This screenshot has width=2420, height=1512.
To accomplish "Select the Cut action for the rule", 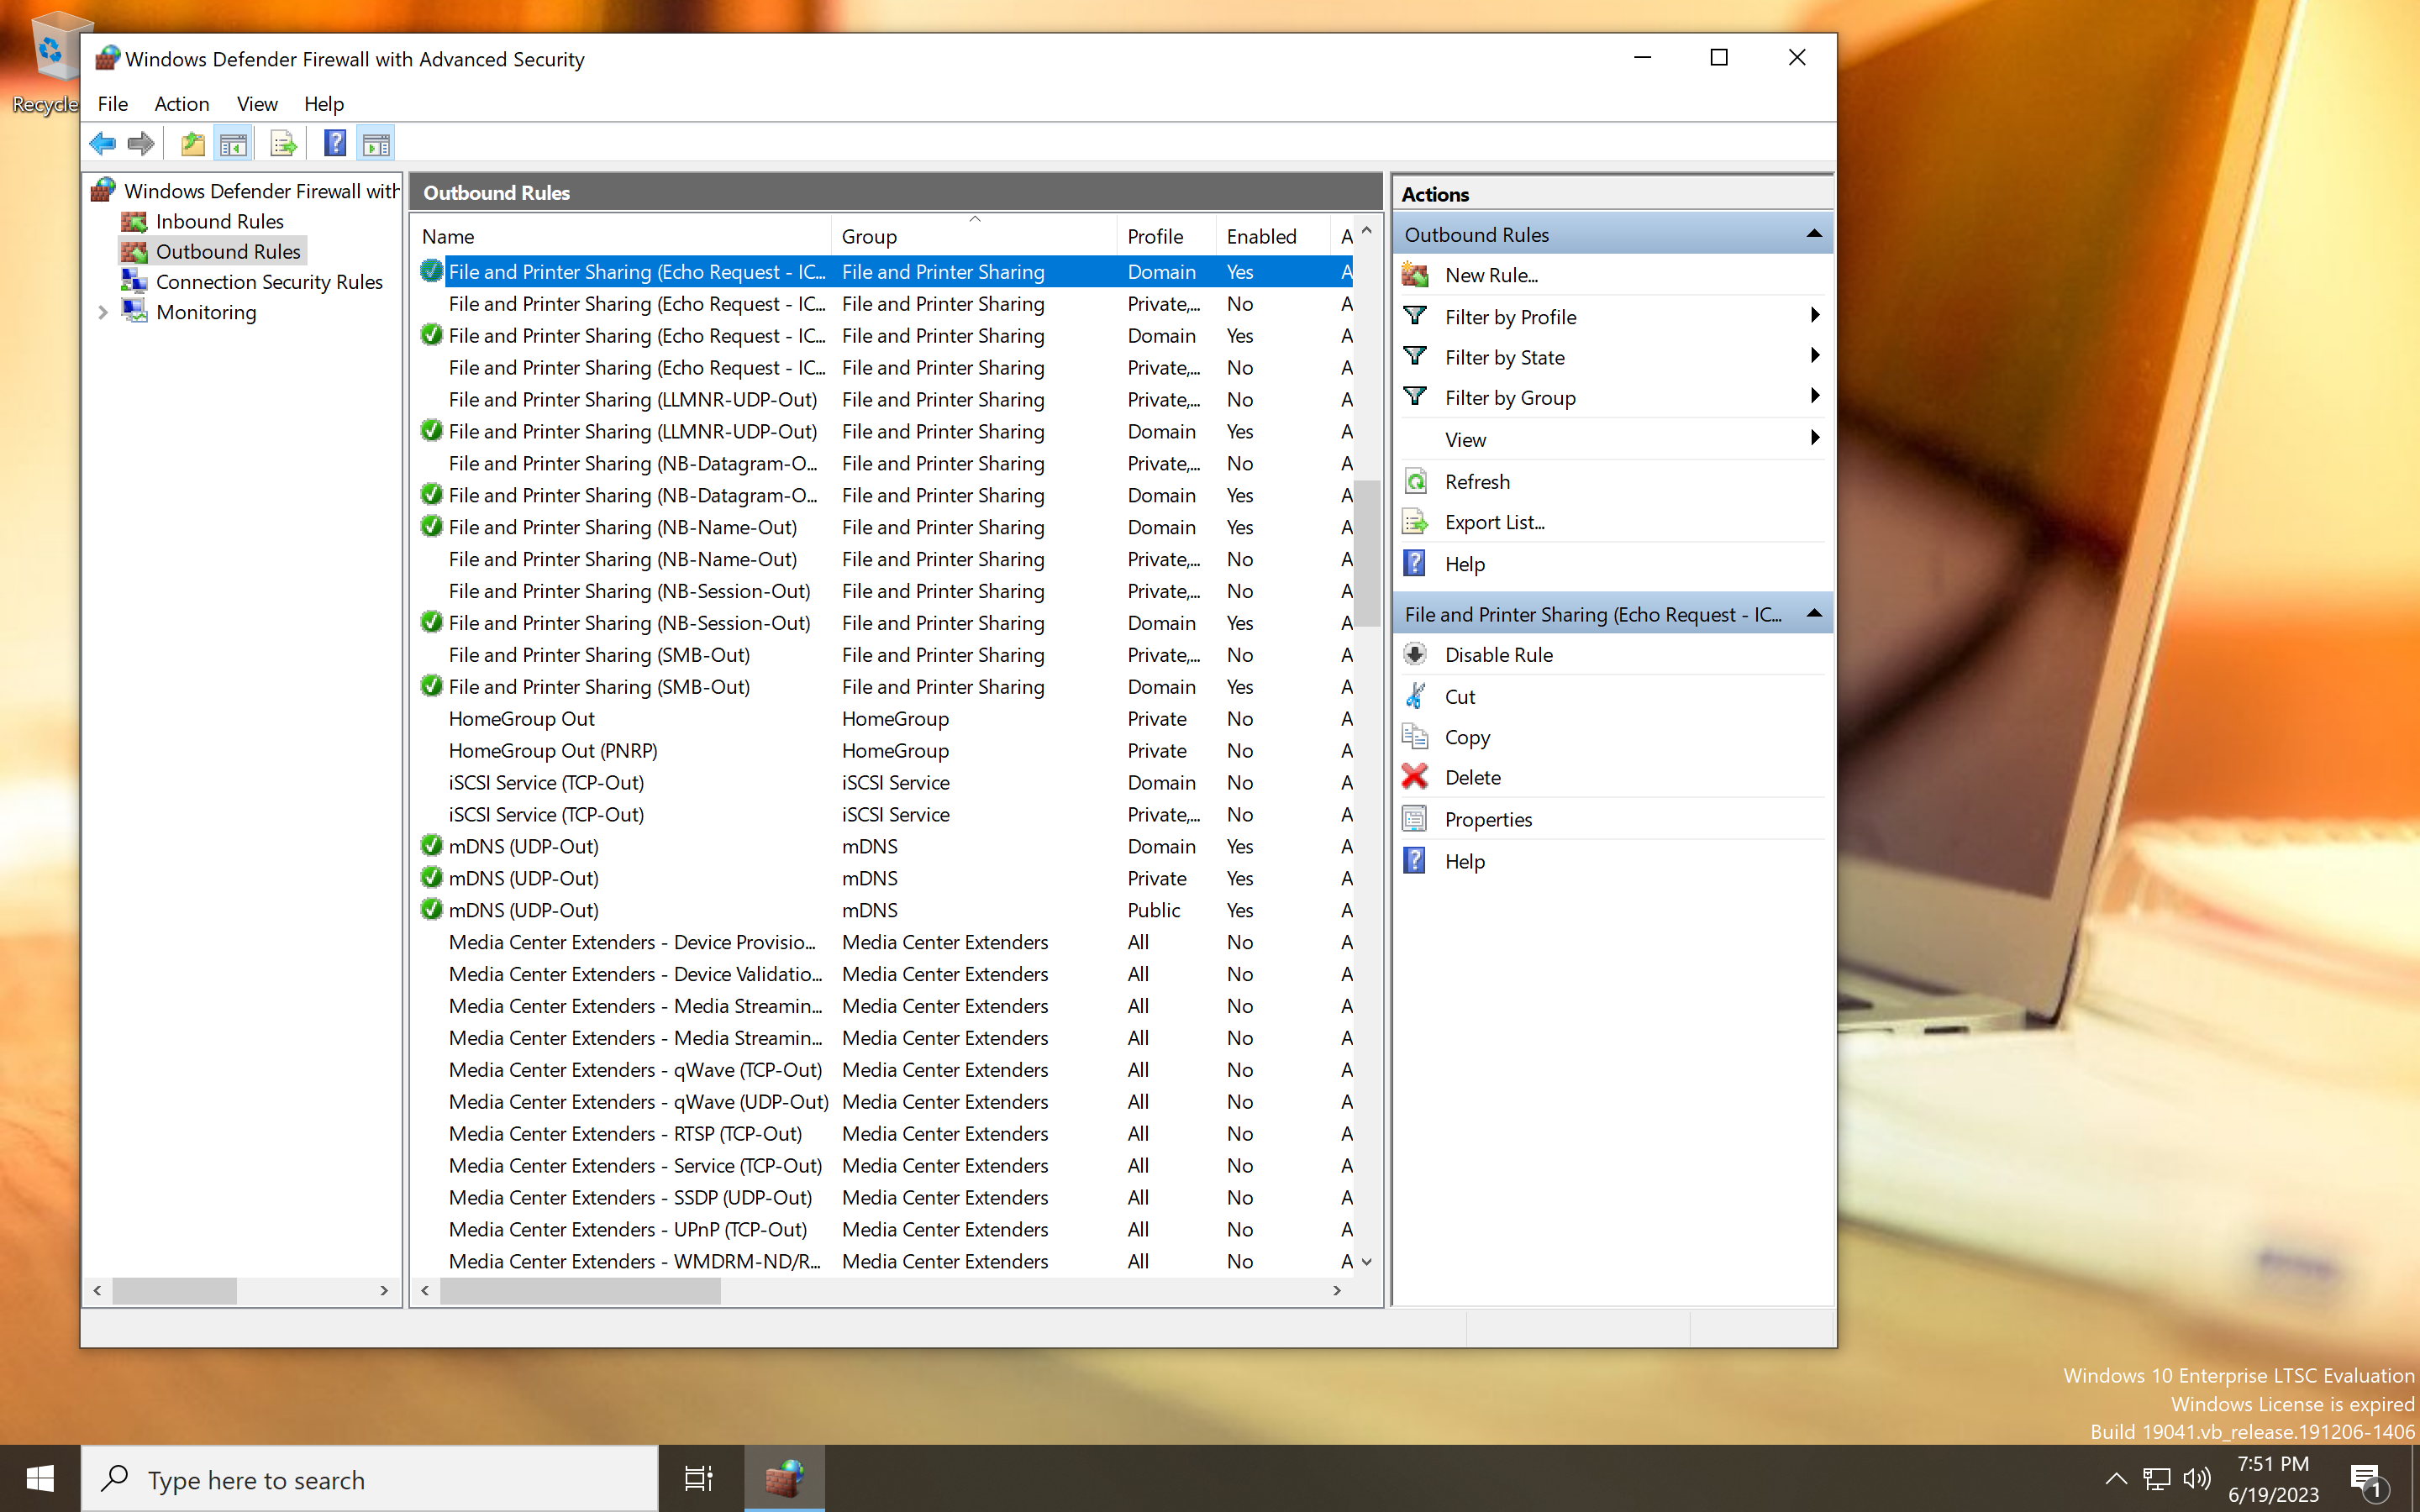I will coord(1459,696).
